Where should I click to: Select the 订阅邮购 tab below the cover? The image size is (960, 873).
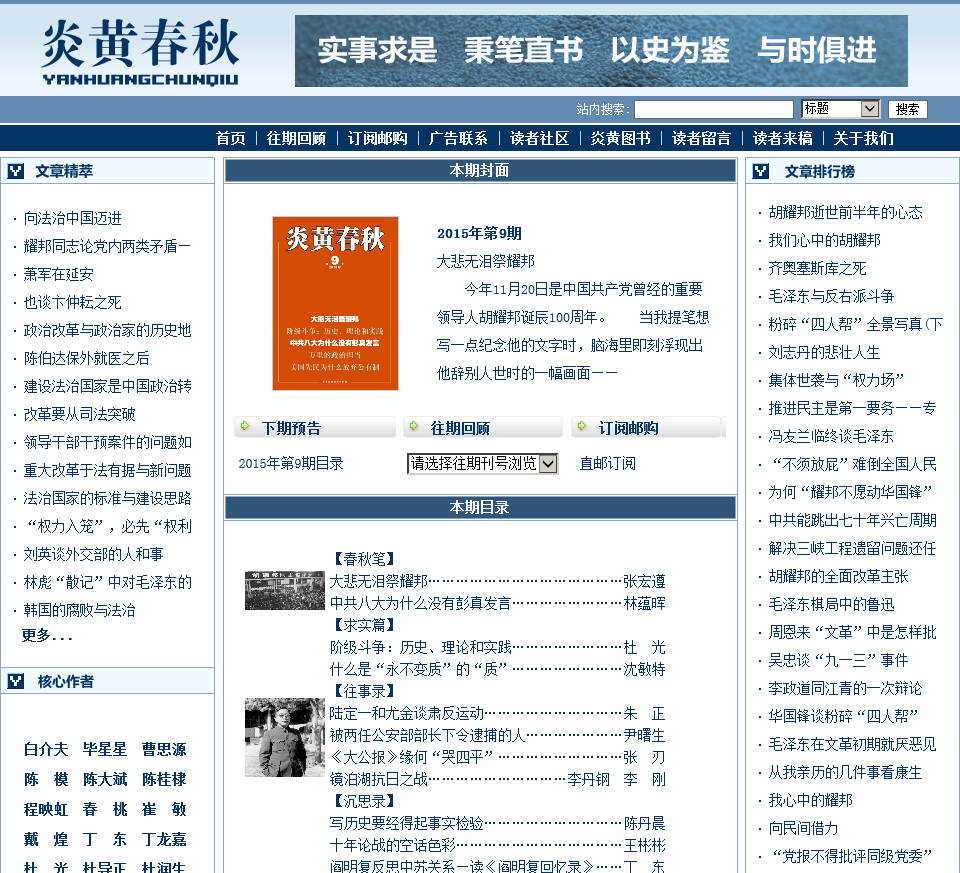(646, 427)
